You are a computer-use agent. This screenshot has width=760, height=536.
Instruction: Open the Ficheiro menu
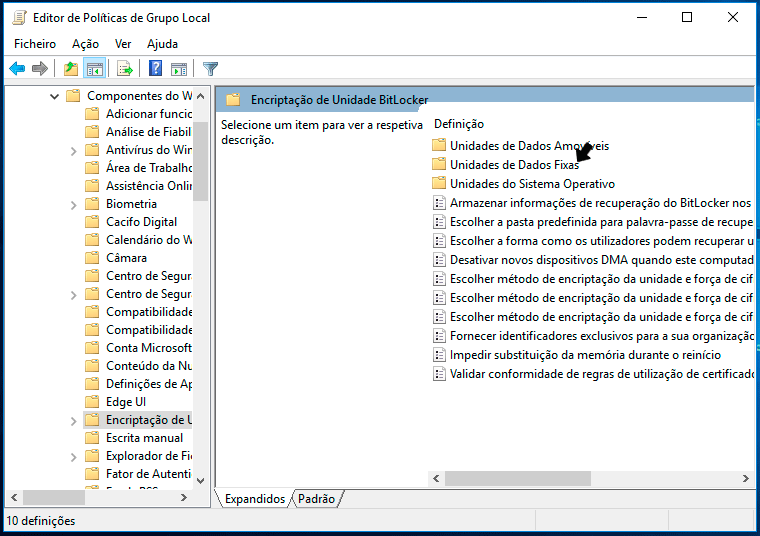[x=35, y=44]
